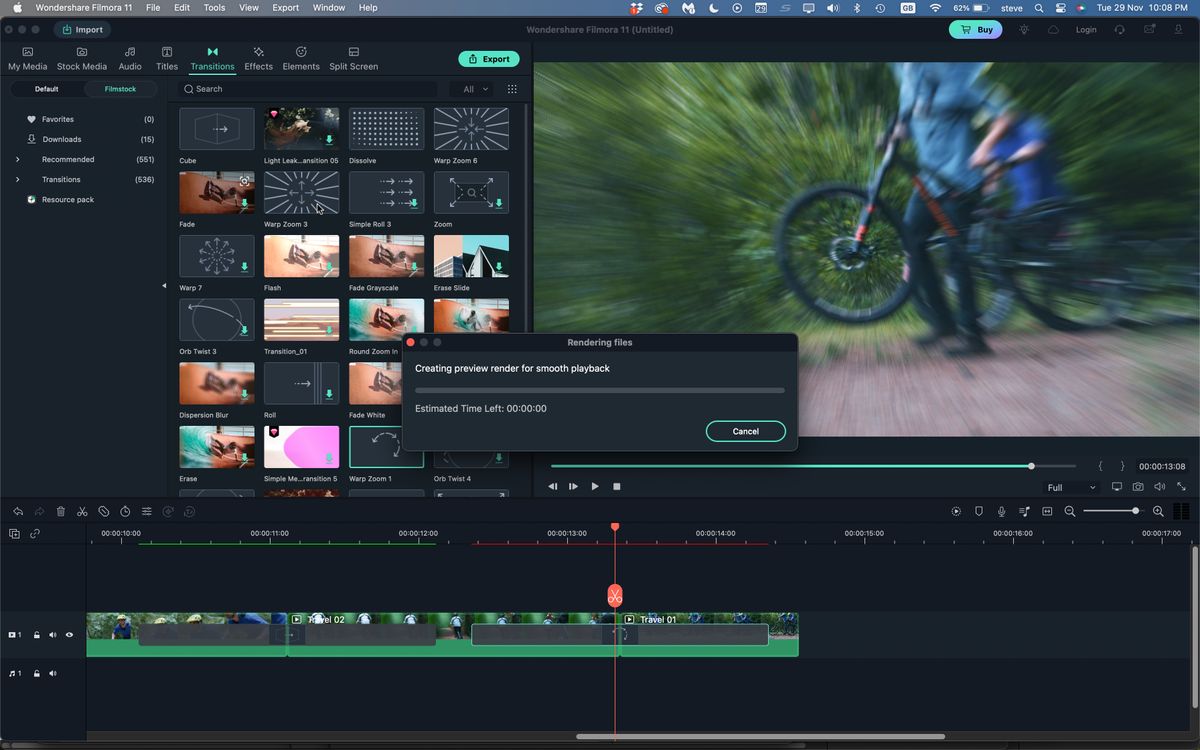This screenshot has height=750, width=1200.
Task: Open the Effects tab
Action: coord(258,59)
